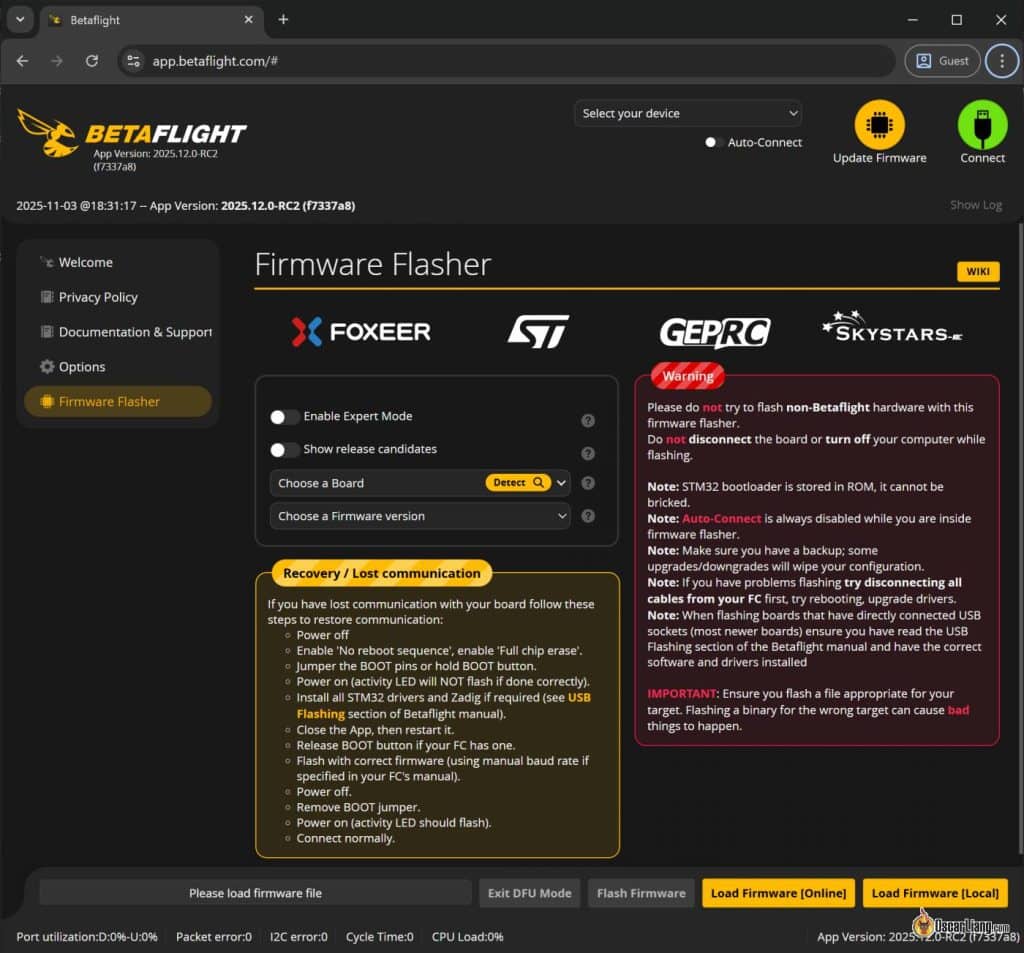Click the Update Firmware chip icon

(879, 124)
